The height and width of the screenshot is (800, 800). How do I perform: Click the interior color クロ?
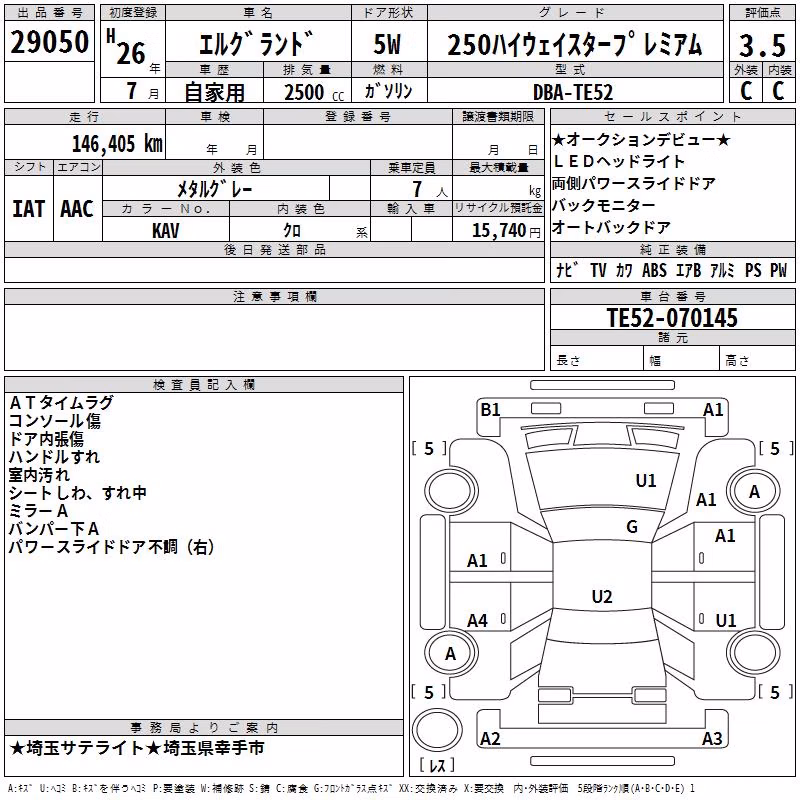(x=292, y=231)
